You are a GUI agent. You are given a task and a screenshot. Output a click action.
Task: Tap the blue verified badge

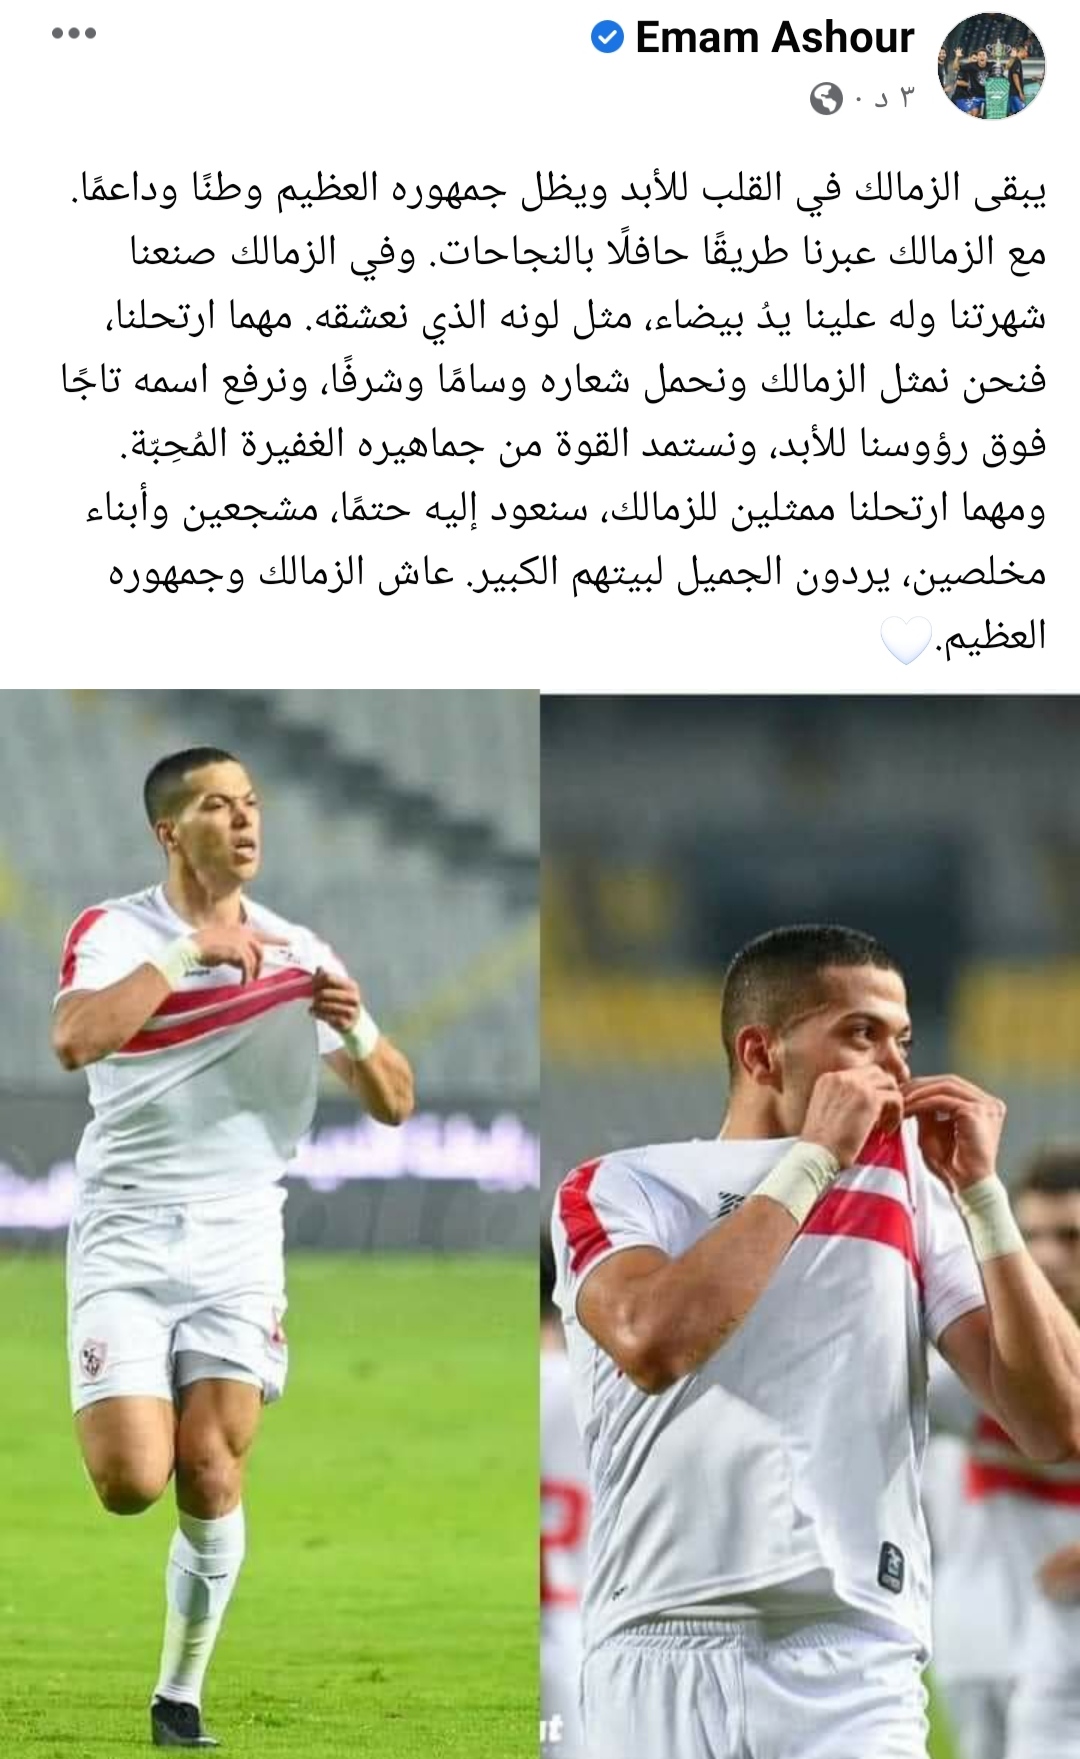coord(607,38)
